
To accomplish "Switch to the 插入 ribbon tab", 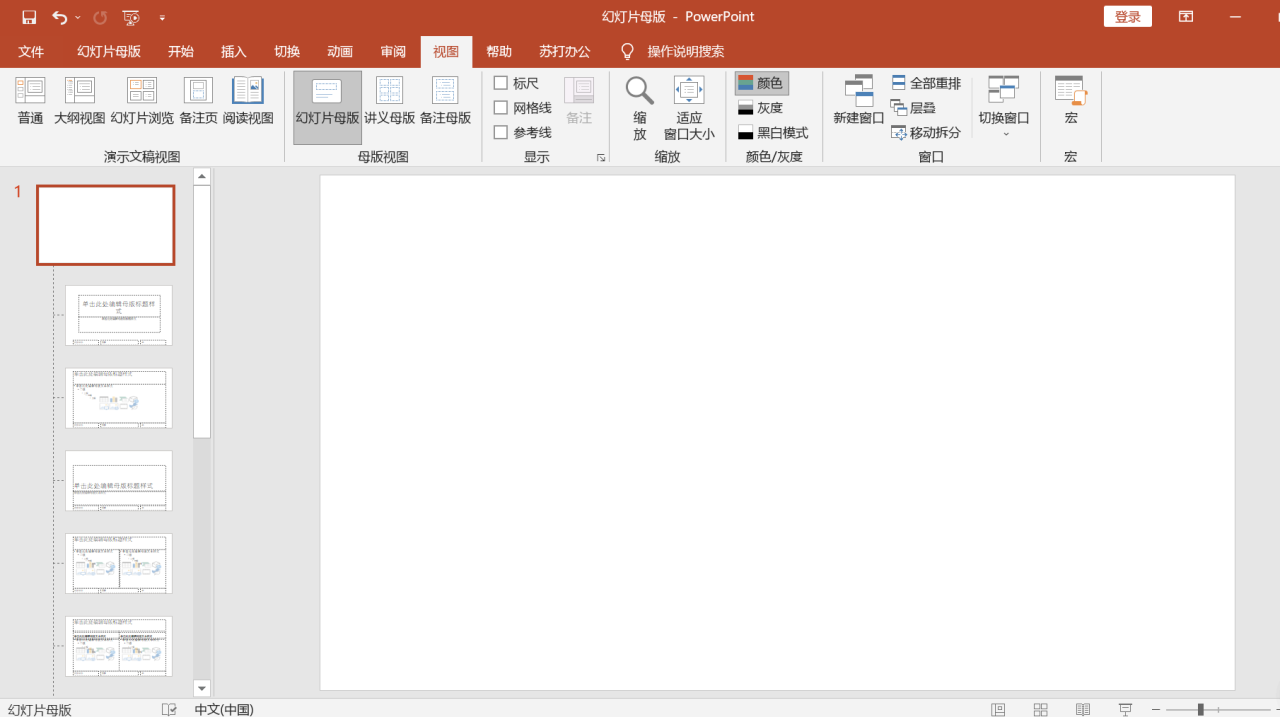I will coord(233,51).
